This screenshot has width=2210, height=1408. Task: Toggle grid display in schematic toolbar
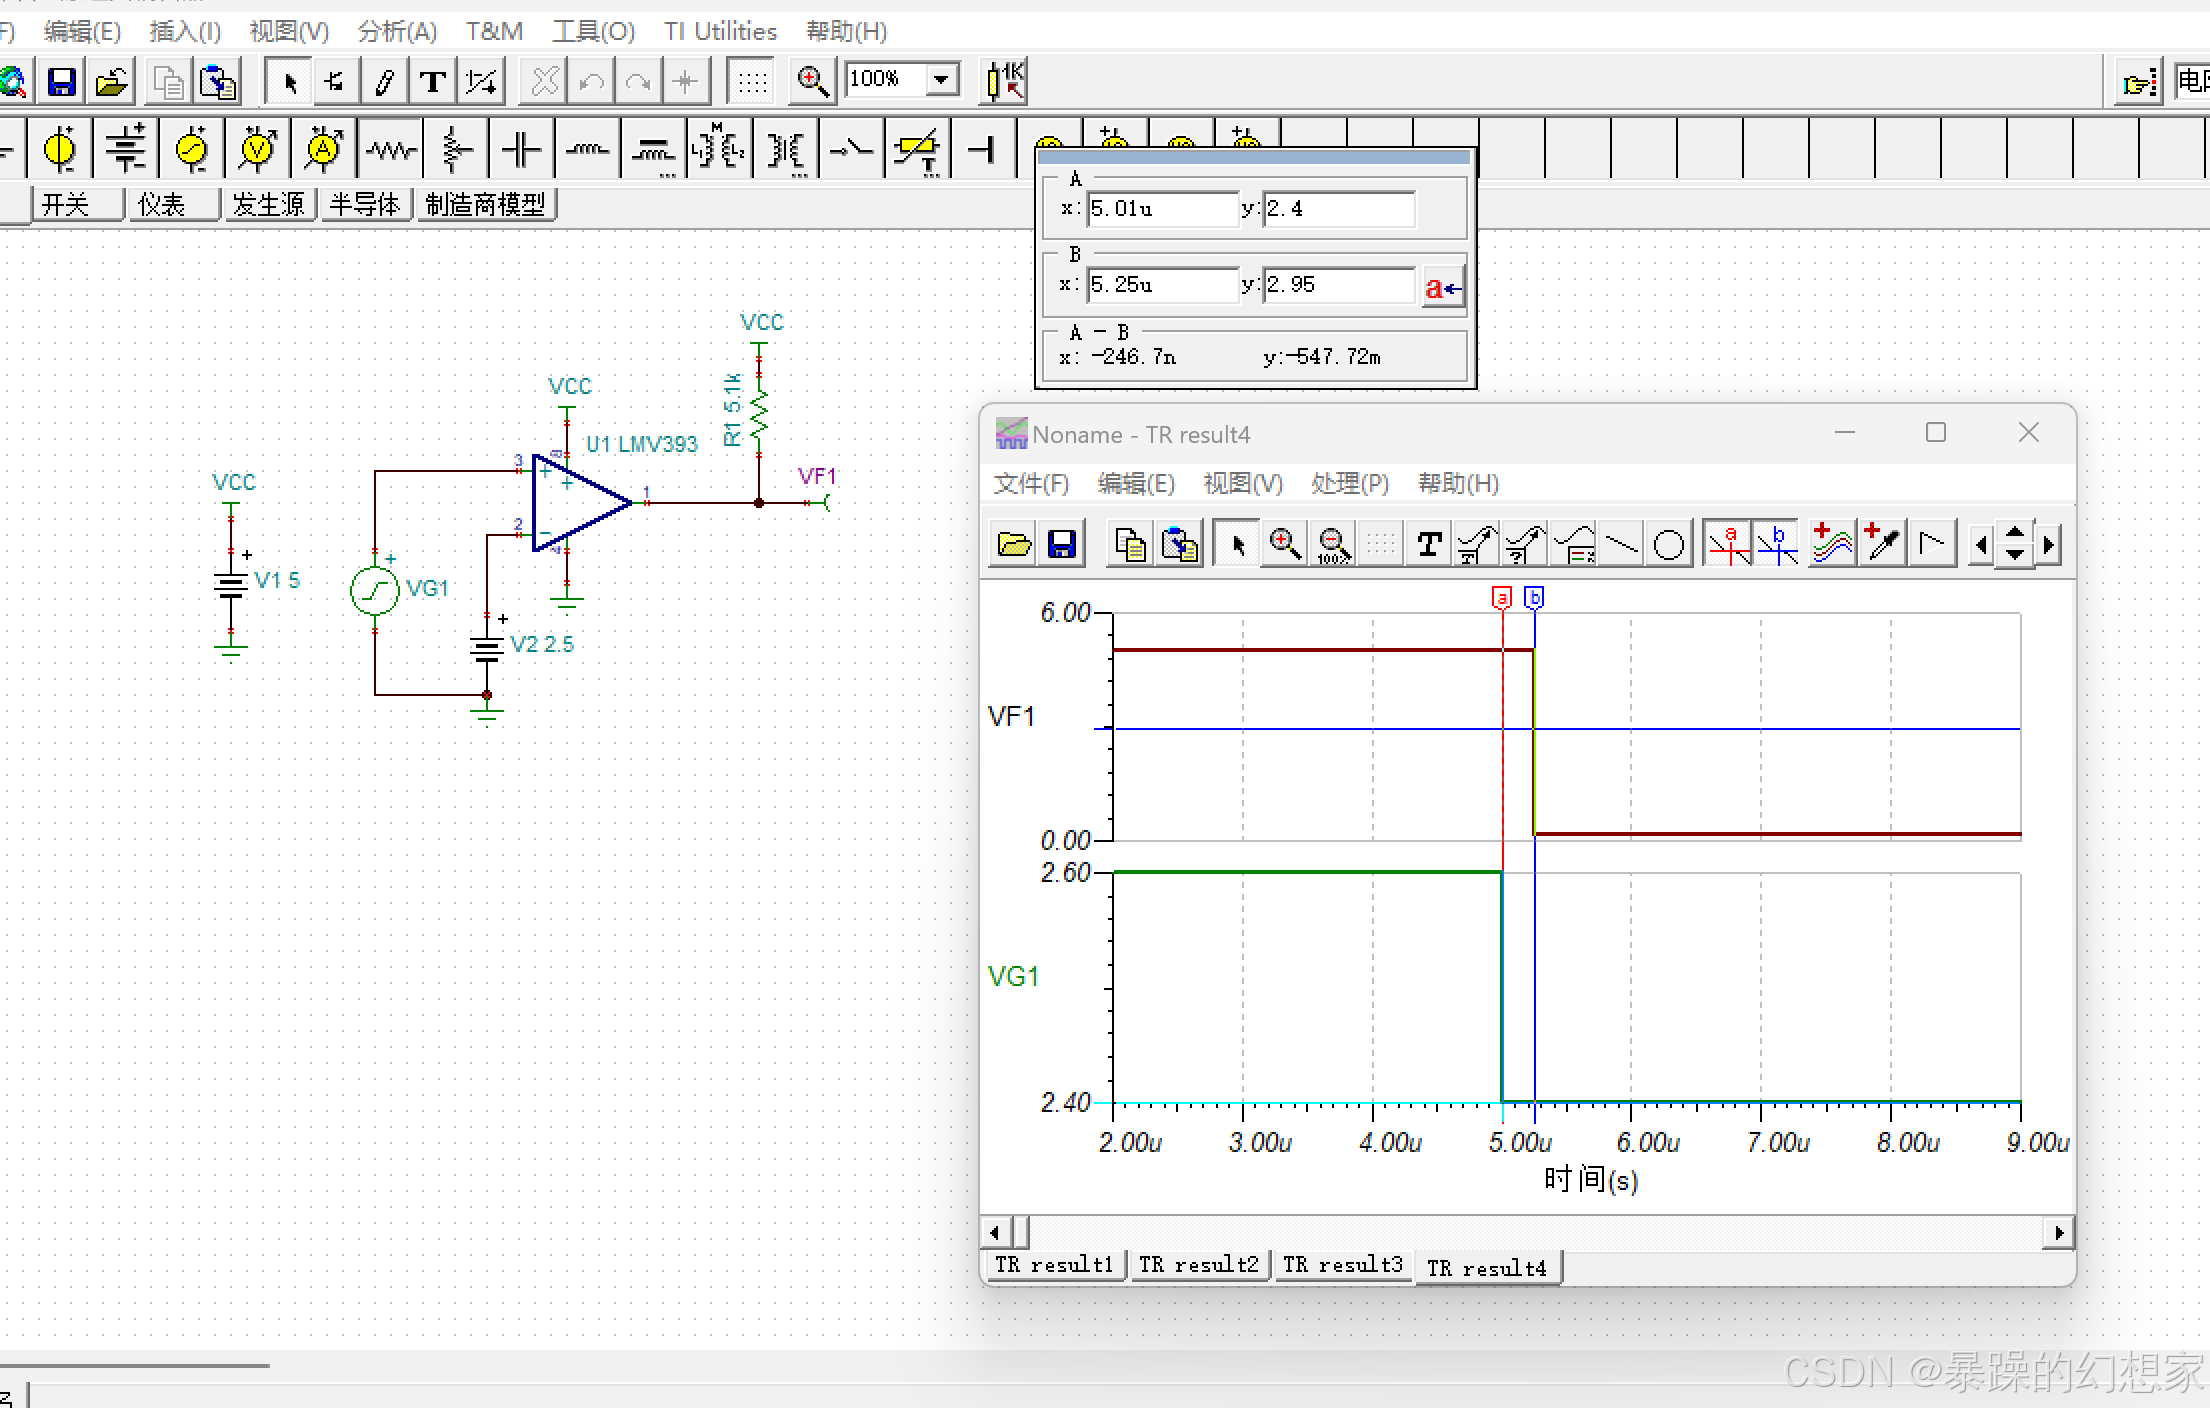tap(752, 82)
